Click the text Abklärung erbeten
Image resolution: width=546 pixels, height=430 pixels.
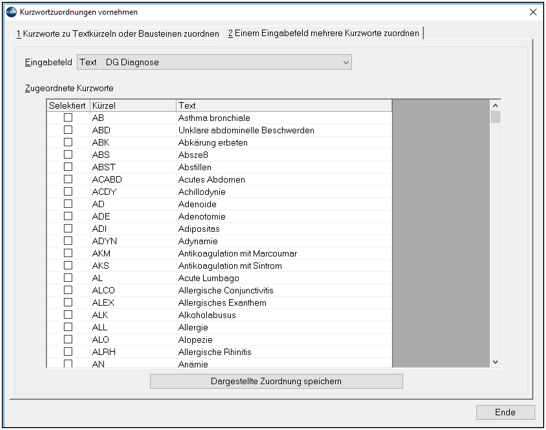pyautogui.click(x=213, y=143)
